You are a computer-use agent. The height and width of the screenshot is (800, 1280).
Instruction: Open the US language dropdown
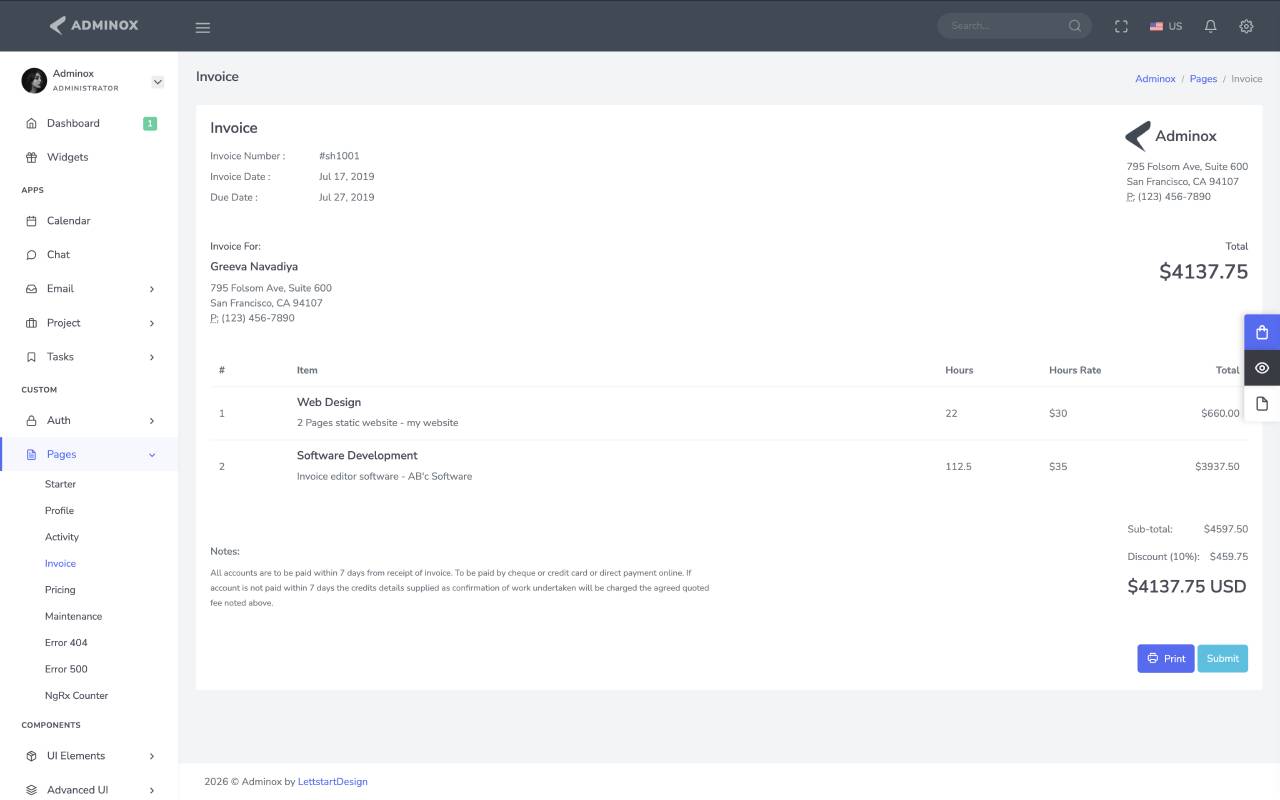[x=1166, y=26]
